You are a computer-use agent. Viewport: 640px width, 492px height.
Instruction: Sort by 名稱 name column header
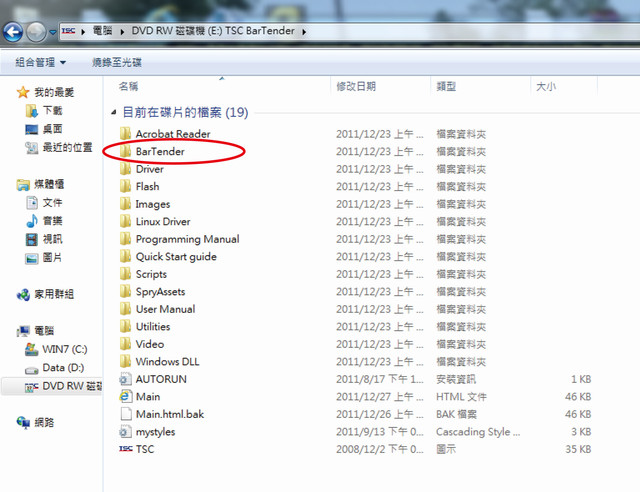(128, 87)
